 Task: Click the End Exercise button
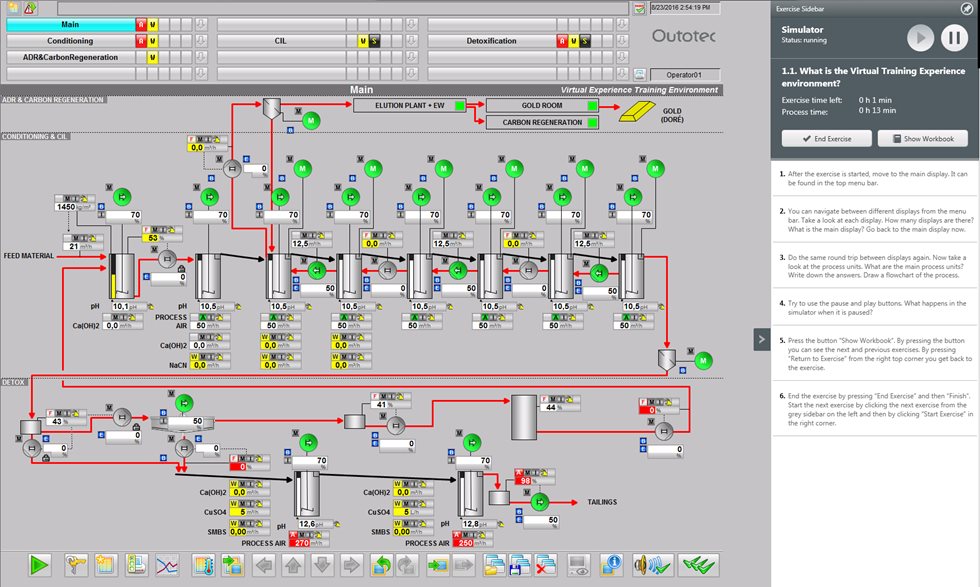825,139
